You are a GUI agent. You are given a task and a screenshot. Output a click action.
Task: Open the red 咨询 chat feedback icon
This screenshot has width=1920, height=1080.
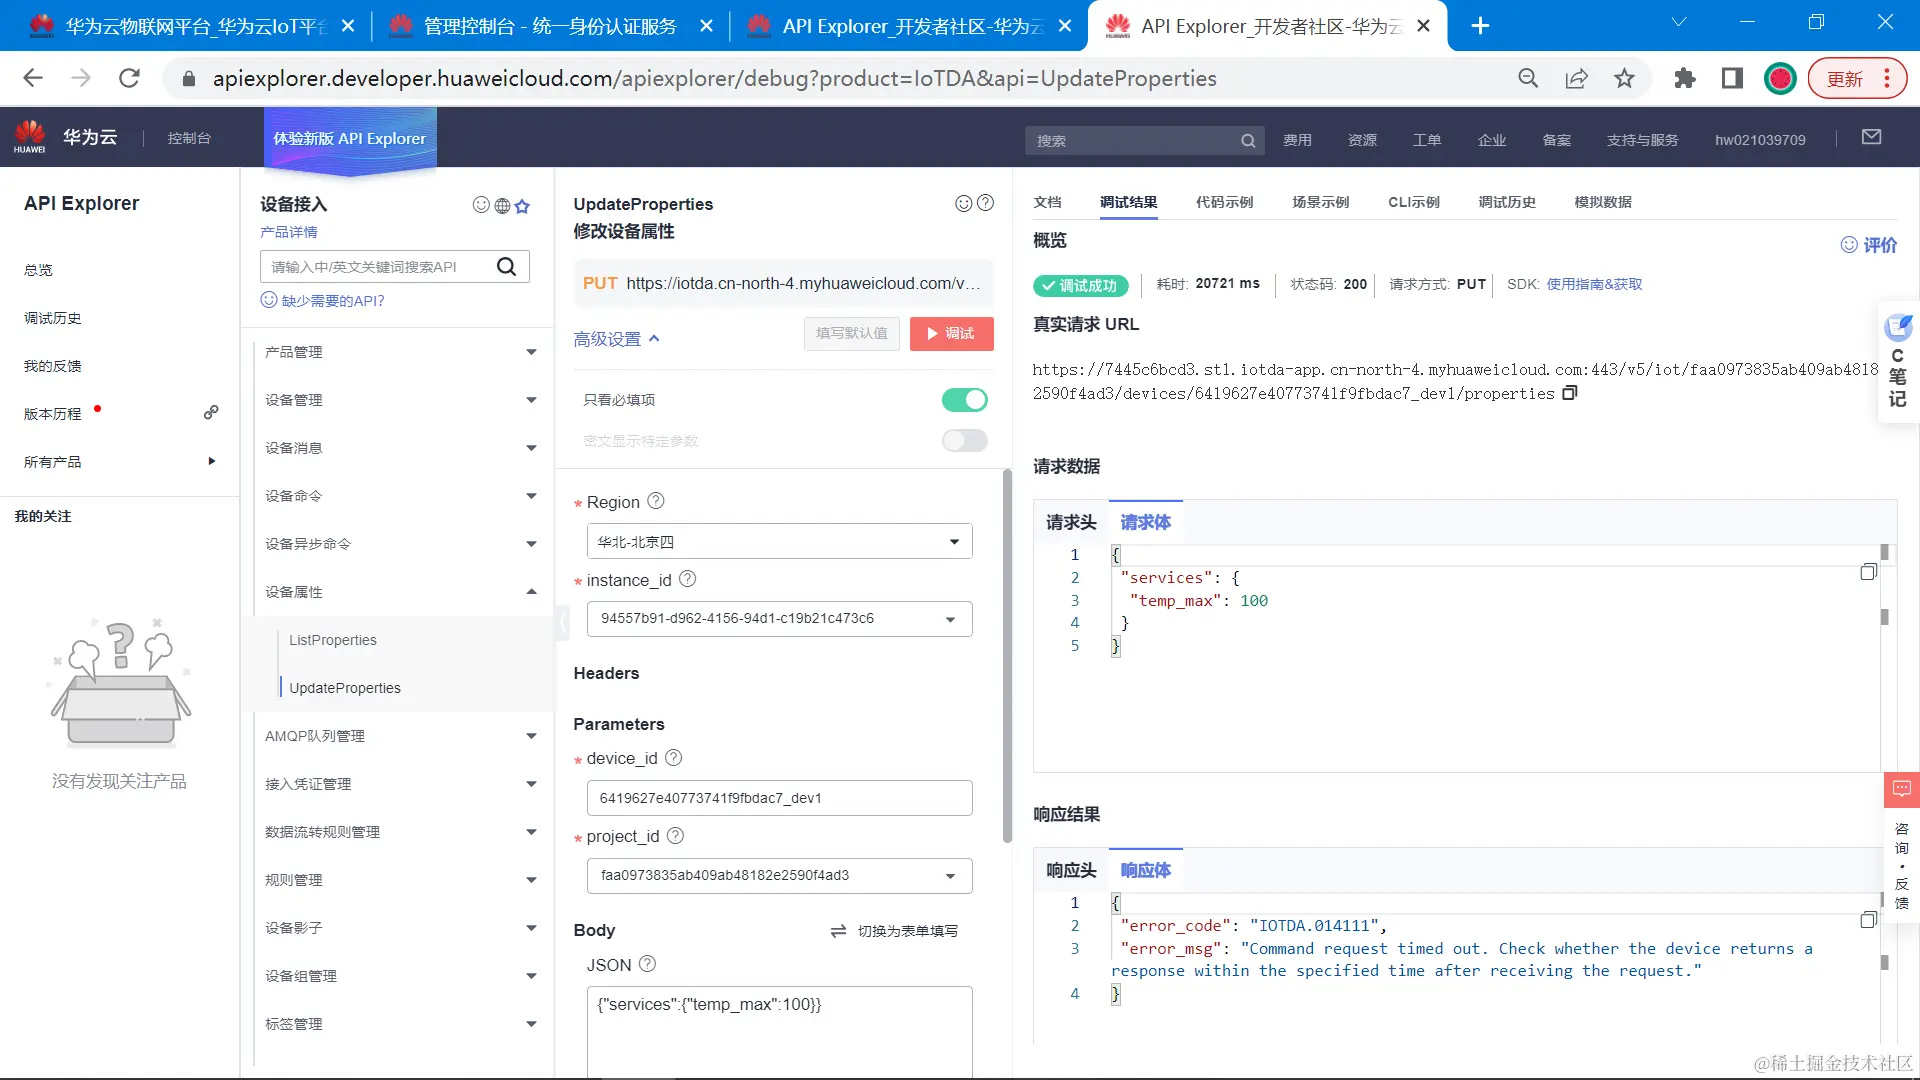[1901, 789]
